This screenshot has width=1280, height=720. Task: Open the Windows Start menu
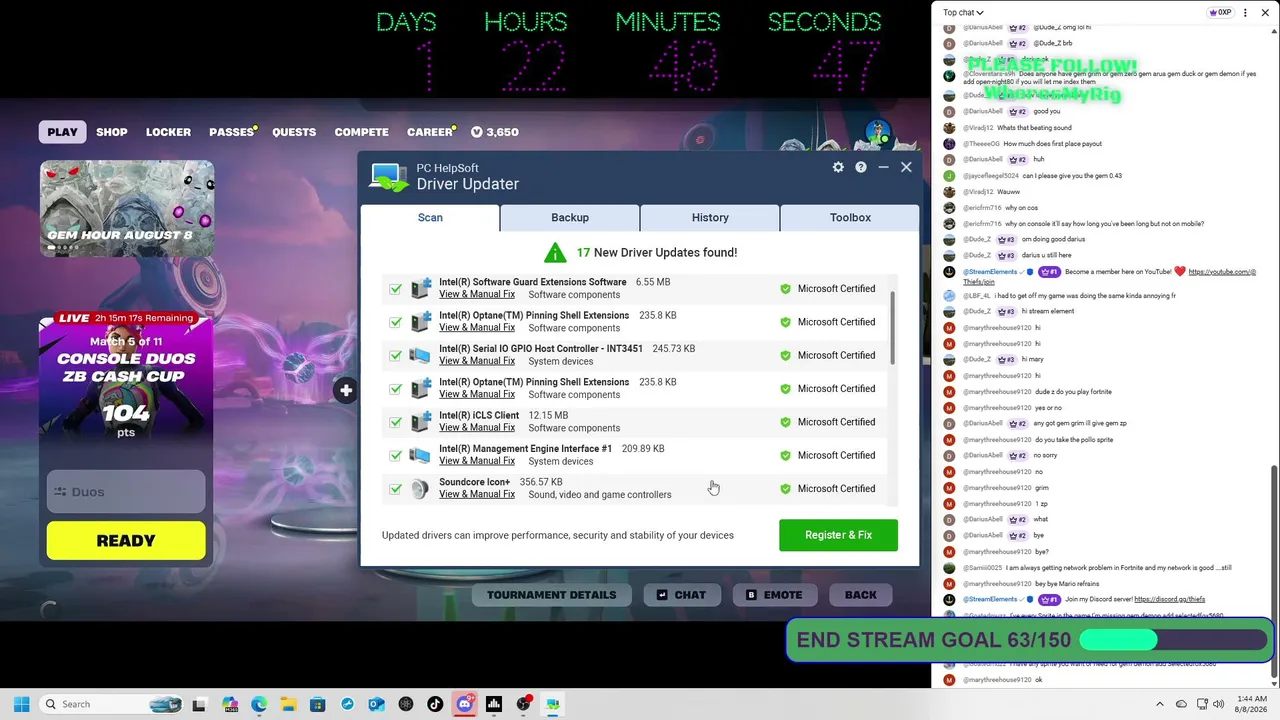(x=21, y=704)
